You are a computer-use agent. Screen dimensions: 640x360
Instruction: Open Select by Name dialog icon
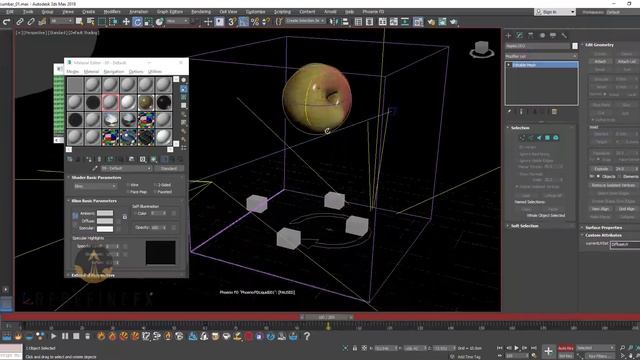pyautogui.click(x=90, y=22)
